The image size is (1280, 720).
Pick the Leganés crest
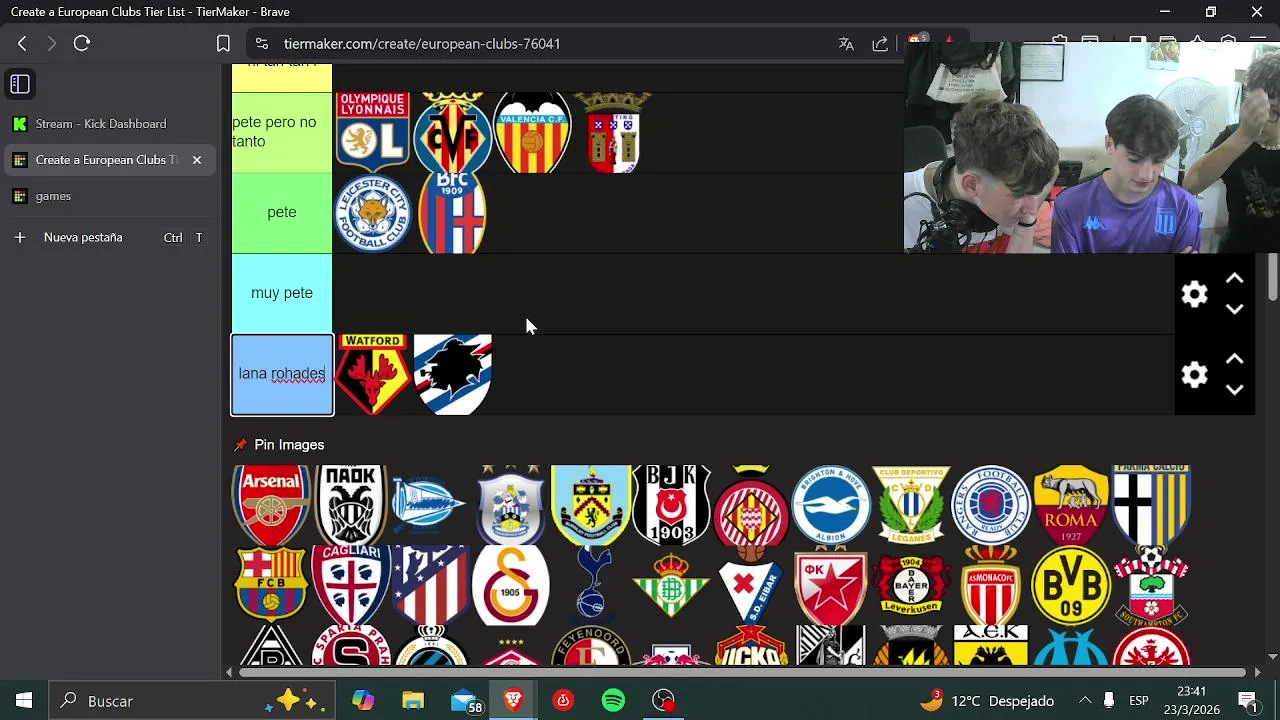click(x=911, y=505)
